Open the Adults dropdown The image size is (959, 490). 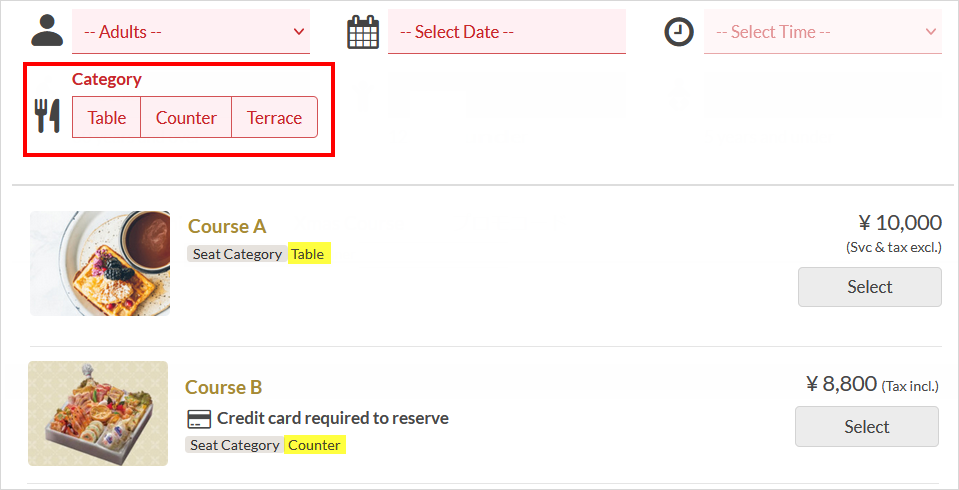pos(191,32)
